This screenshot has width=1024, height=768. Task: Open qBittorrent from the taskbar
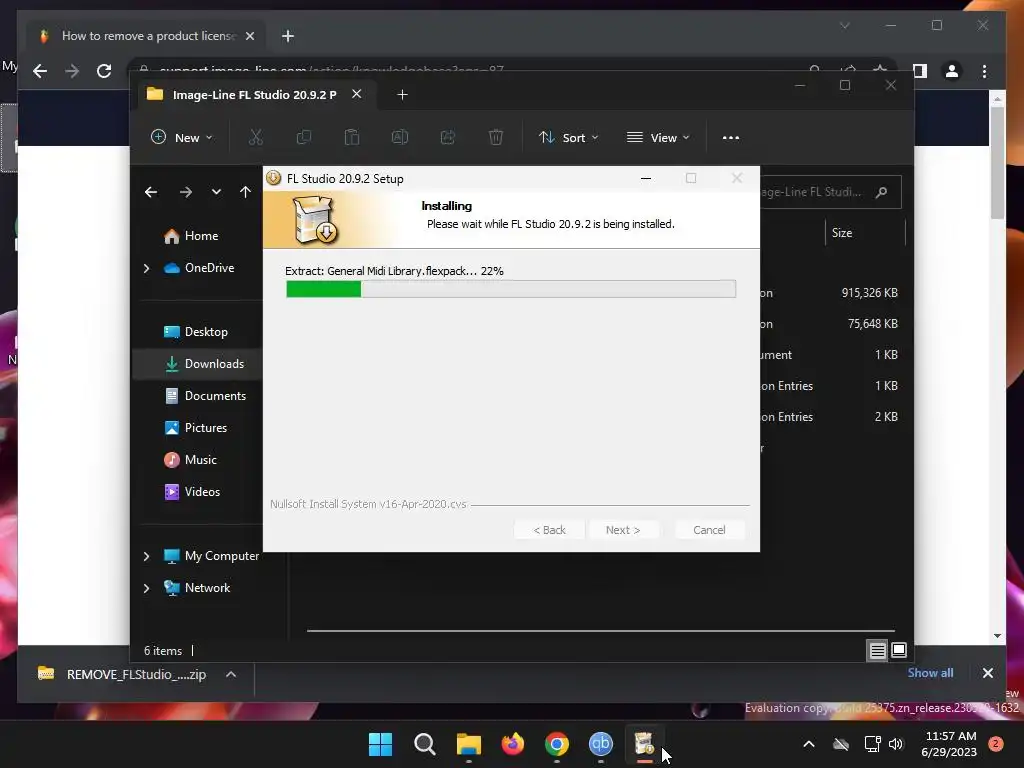(601, 744)
